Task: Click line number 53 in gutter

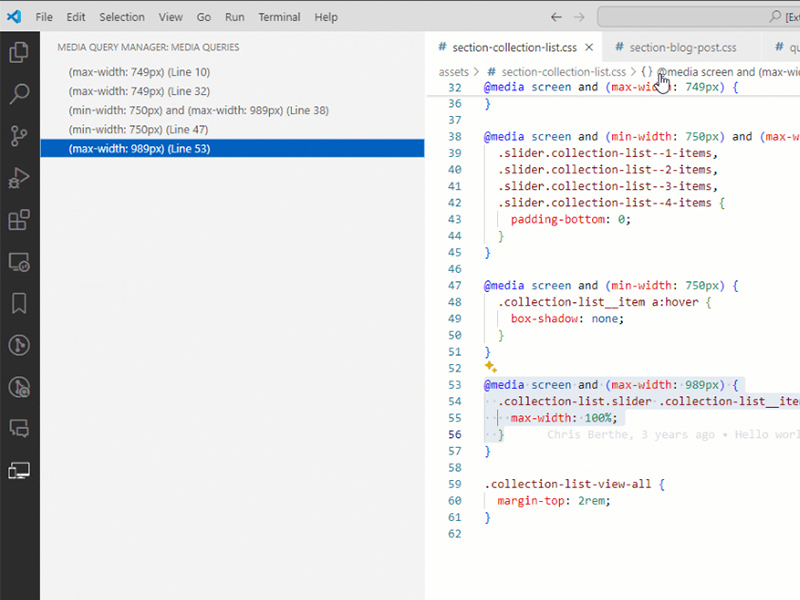Action: coord(454,385)
